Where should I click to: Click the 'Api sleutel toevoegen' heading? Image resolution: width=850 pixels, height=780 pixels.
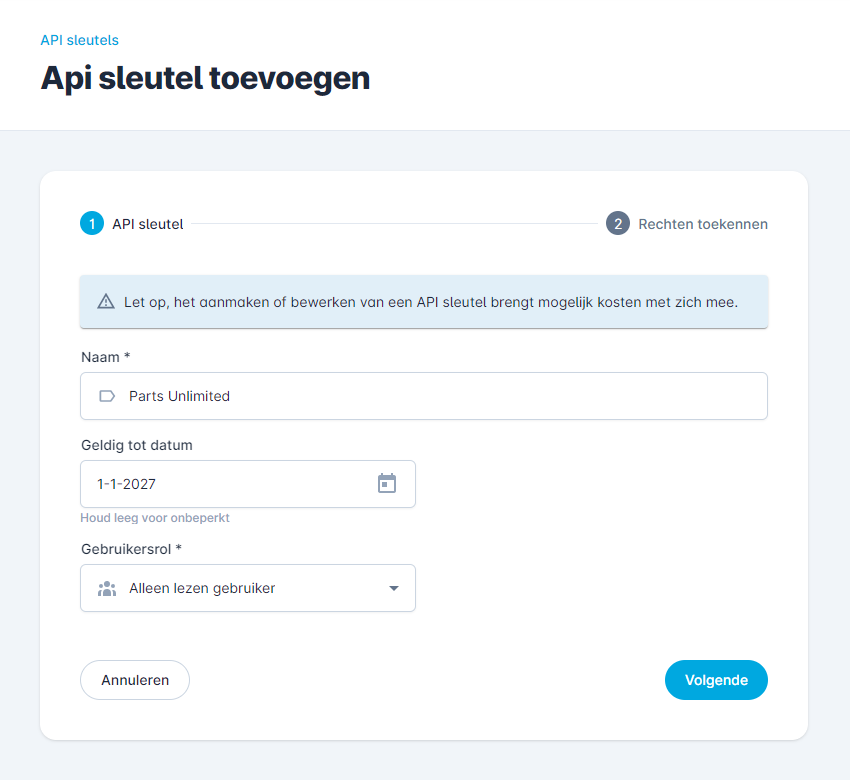click(x=205, y=78)
